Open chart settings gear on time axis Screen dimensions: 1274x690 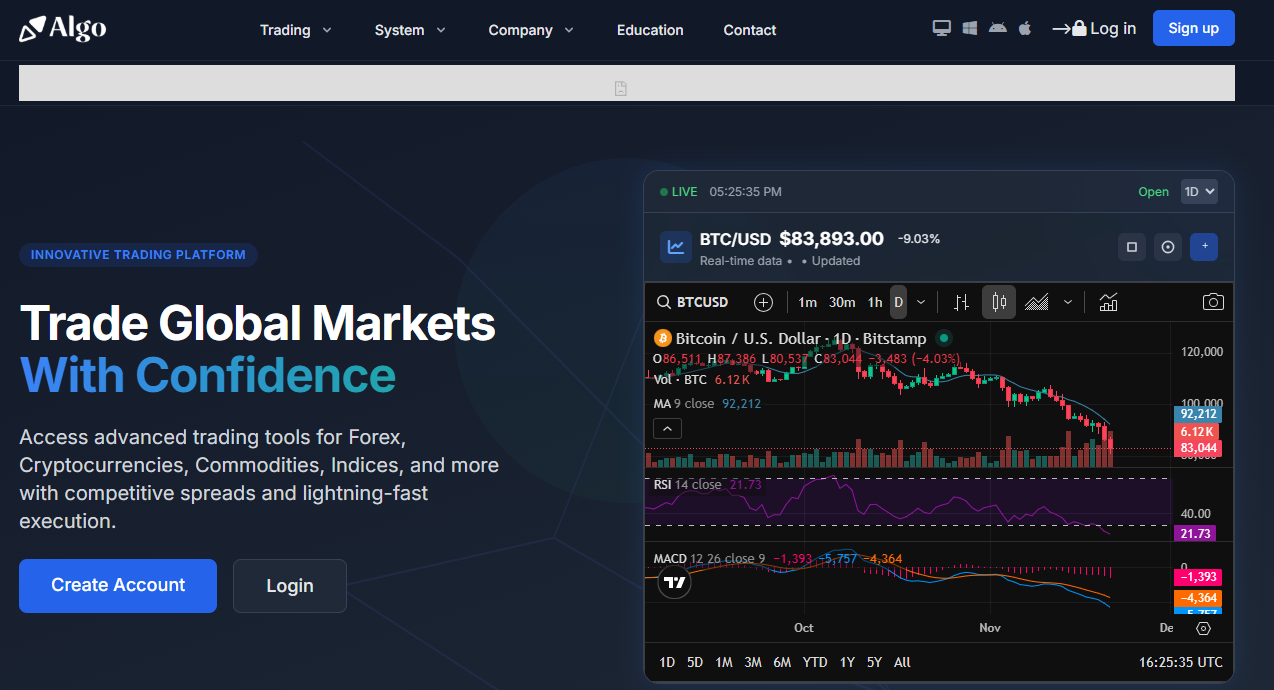click(1203, 628)
